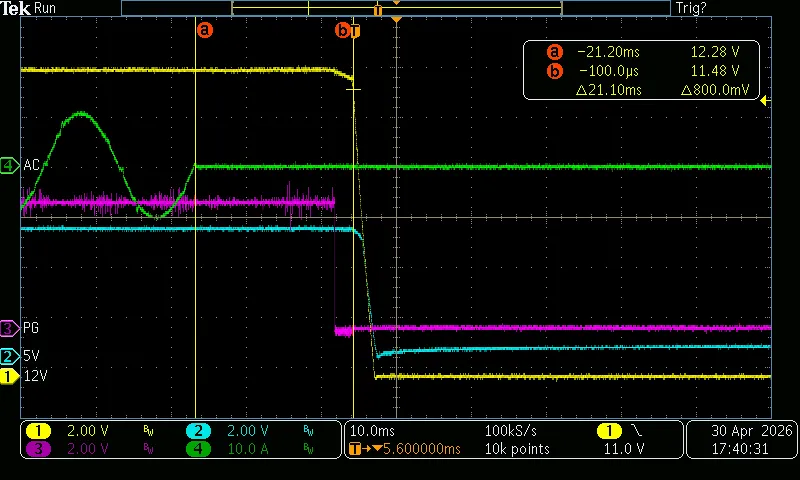Click the 10k points record length
This screenshot has height=480, width=800.
(x=517, y=449)
